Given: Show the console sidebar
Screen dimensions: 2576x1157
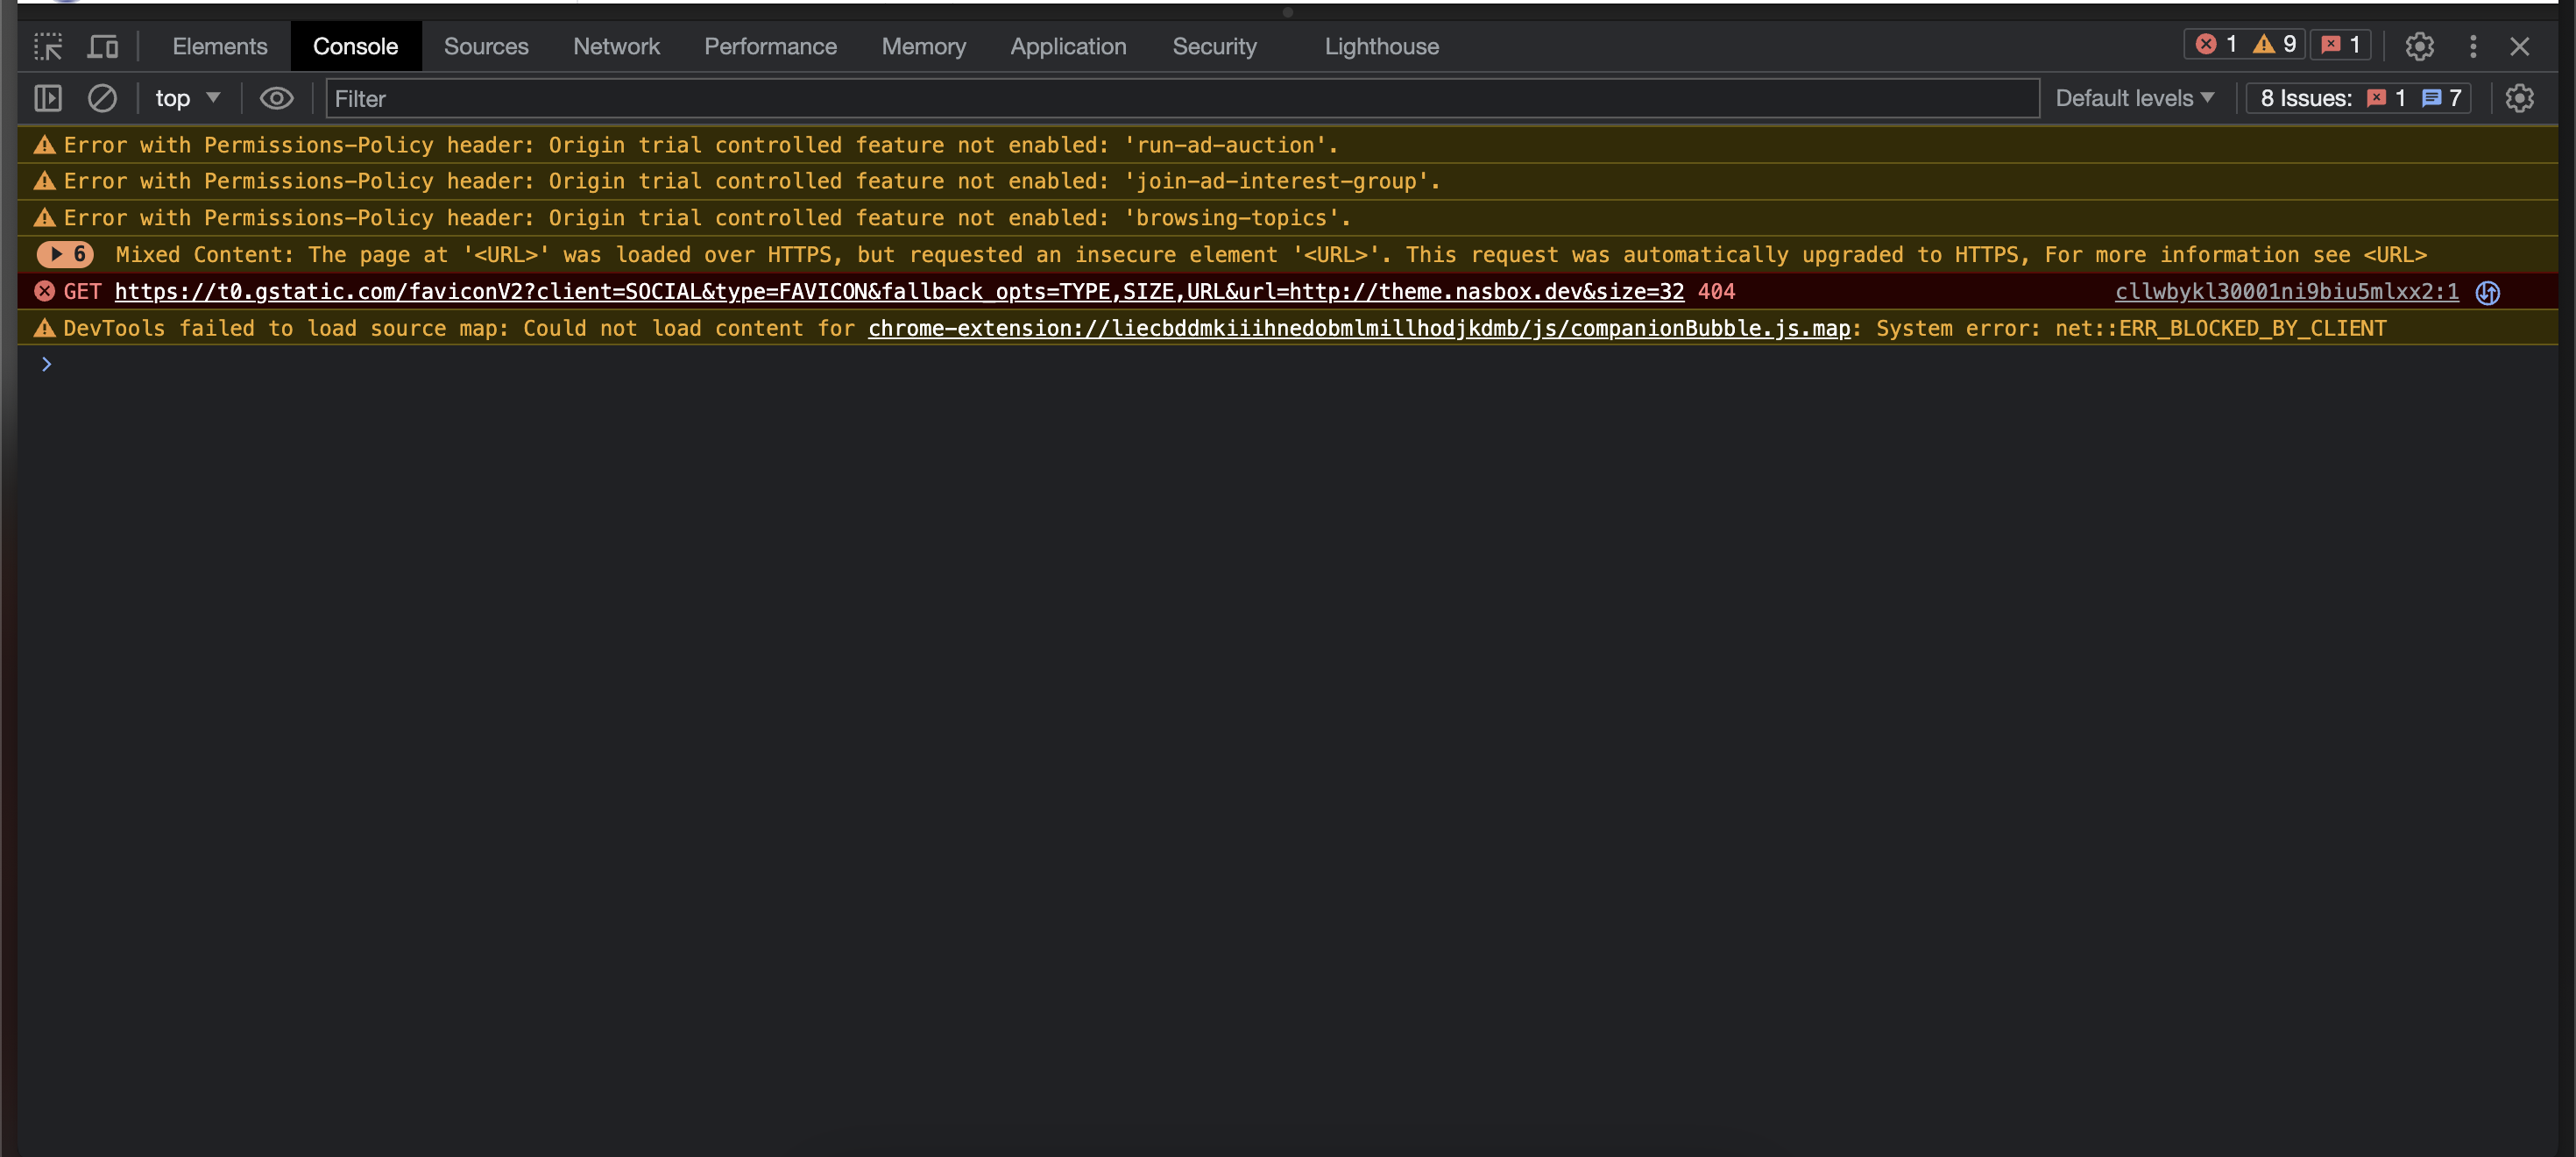Looking at the screenshot, I should coord(47,98).
